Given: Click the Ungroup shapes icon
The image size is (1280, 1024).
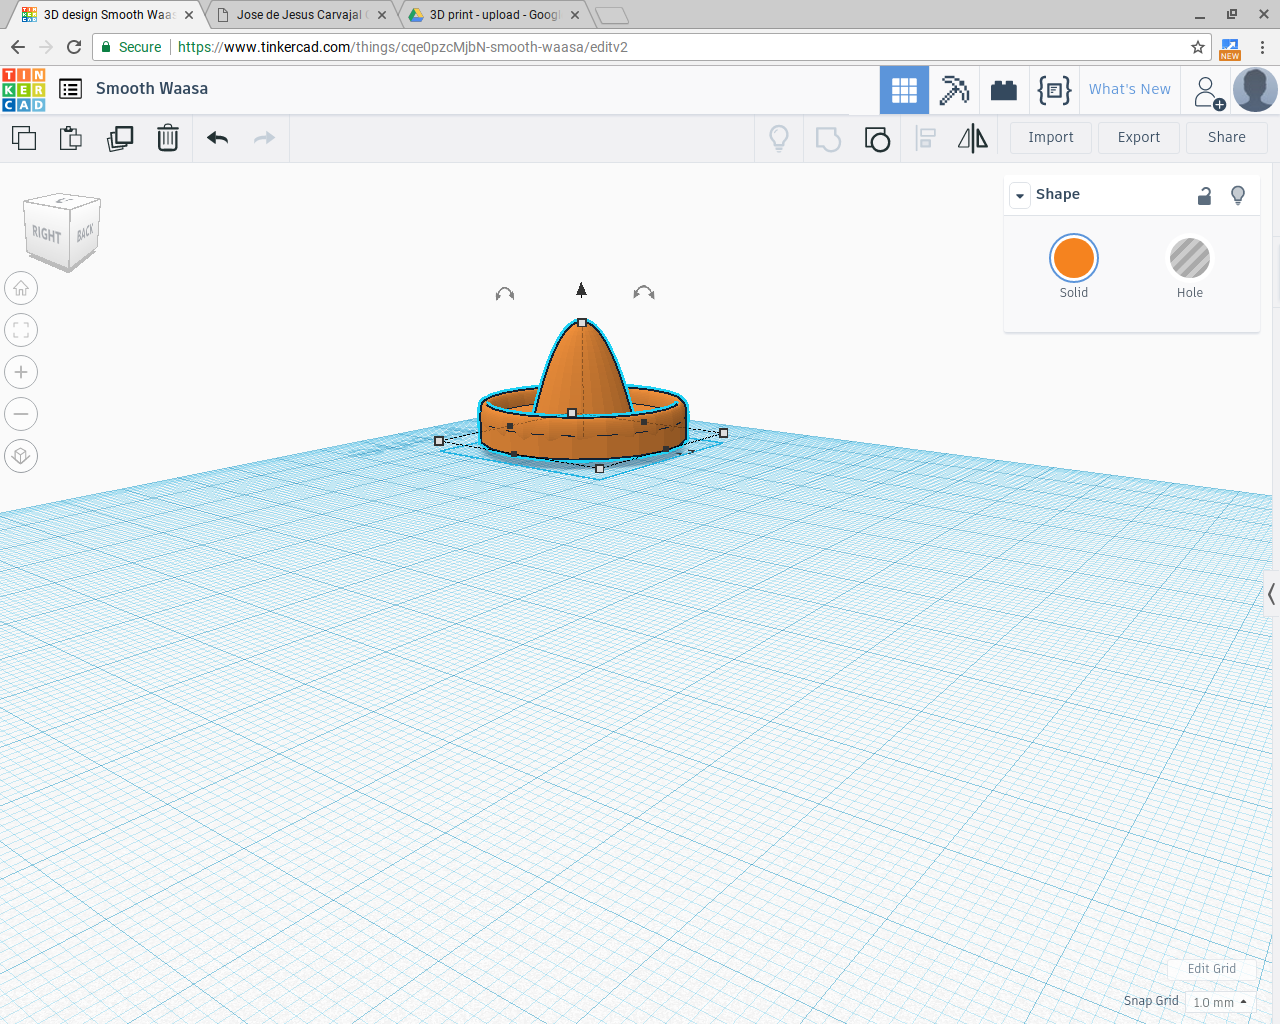Looking at the screenshot, I should coord(877,138).
